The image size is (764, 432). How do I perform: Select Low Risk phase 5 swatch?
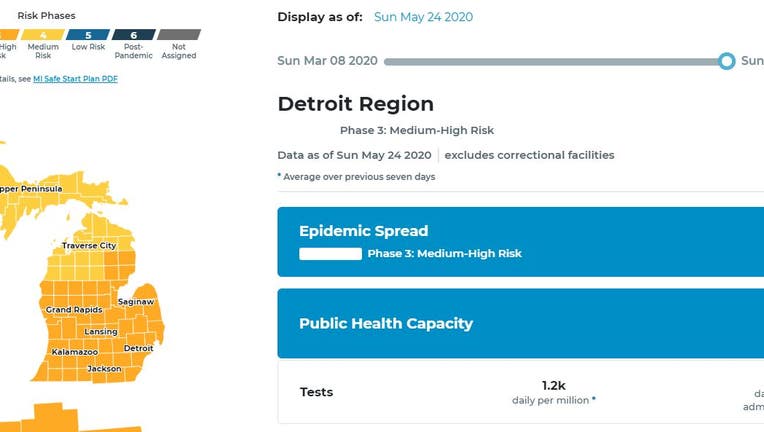coord(88,35)
